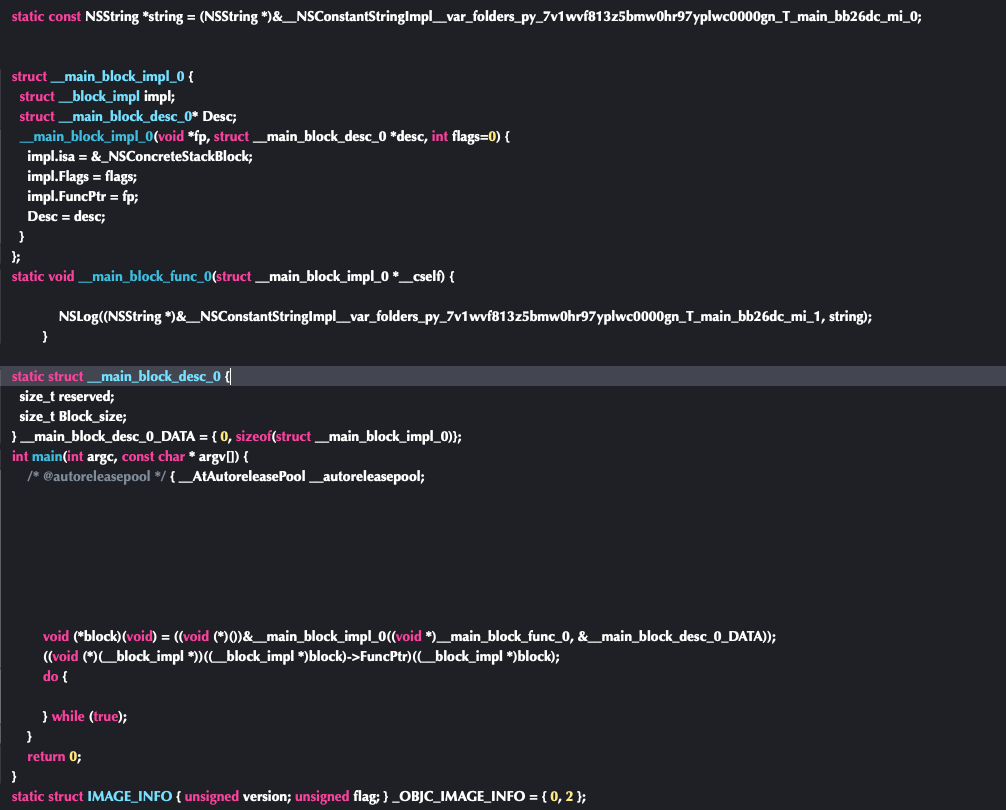Click the "struct __block_impl impl;" line

[x=97, y=96]
